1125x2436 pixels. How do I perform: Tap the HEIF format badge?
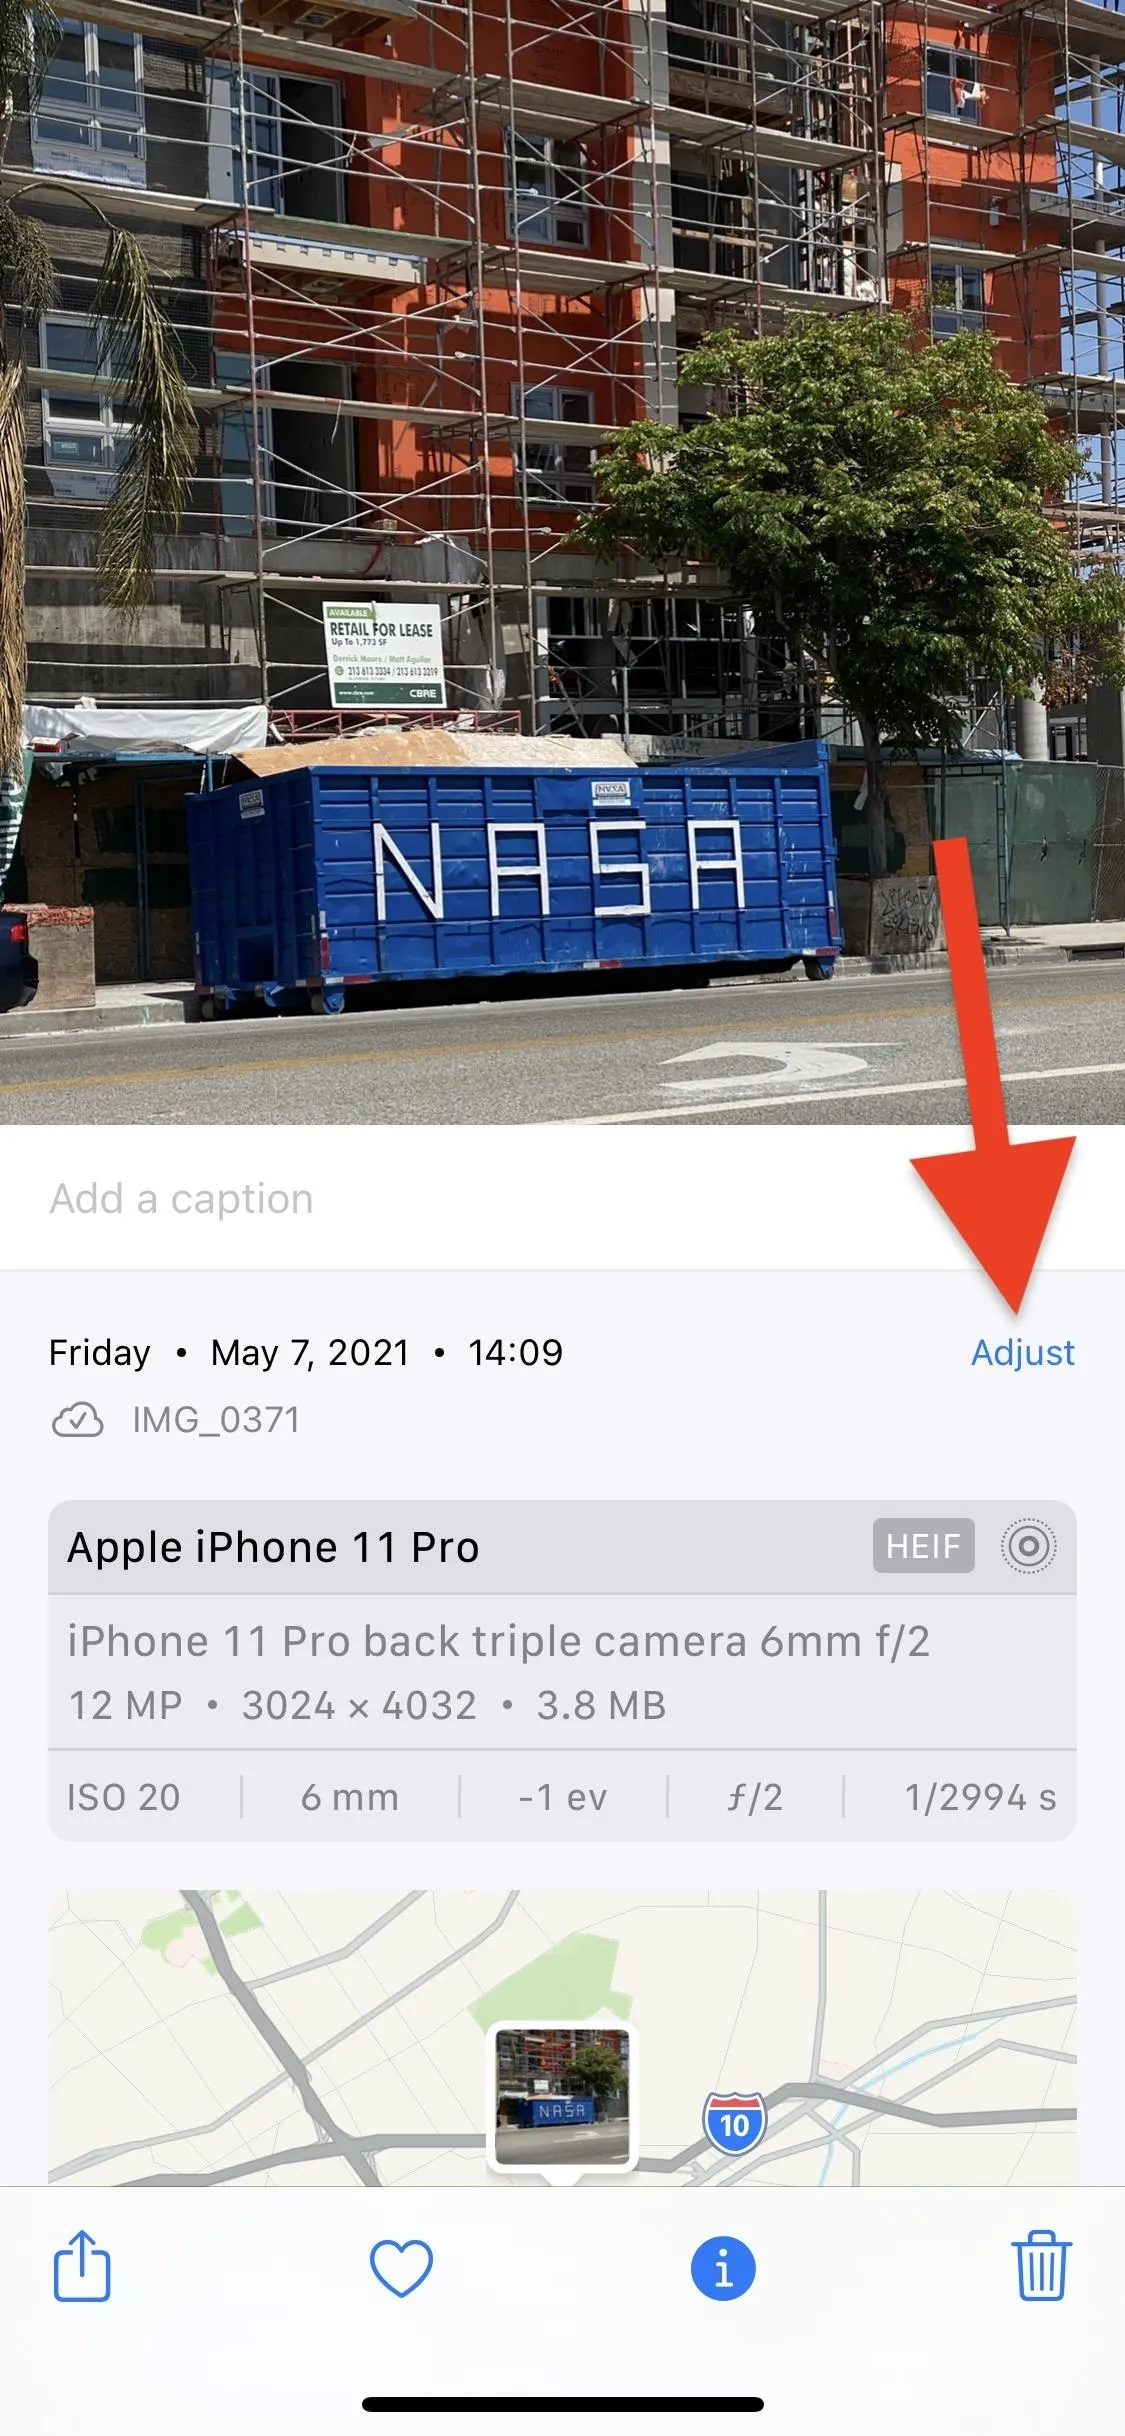pyautogui.click(x=923, y=1546)
